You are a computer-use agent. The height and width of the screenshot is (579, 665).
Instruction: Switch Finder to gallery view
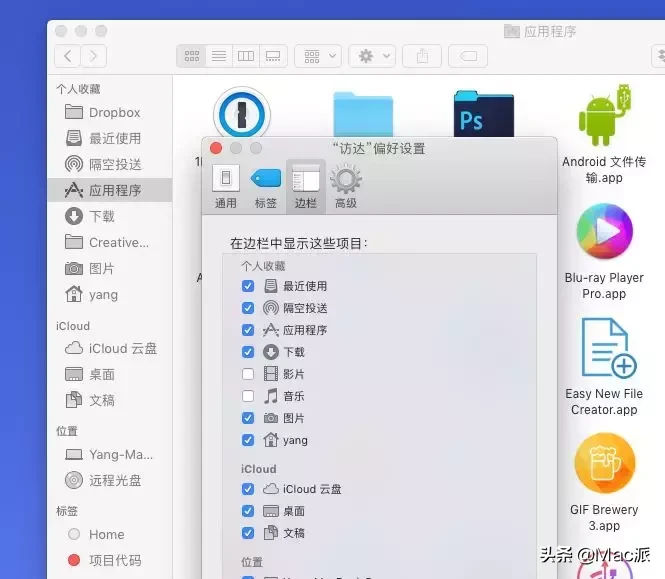point(273,56)
